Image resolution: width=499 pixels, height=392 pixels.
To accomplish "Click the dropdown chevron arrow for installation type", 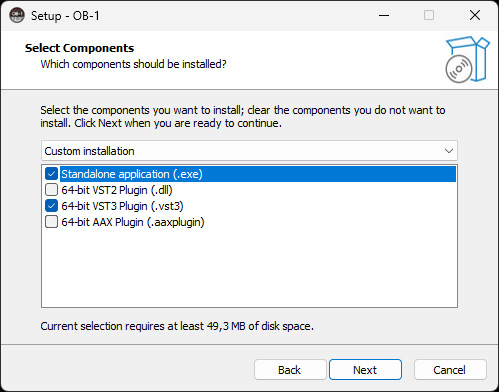I will (449, 151).
